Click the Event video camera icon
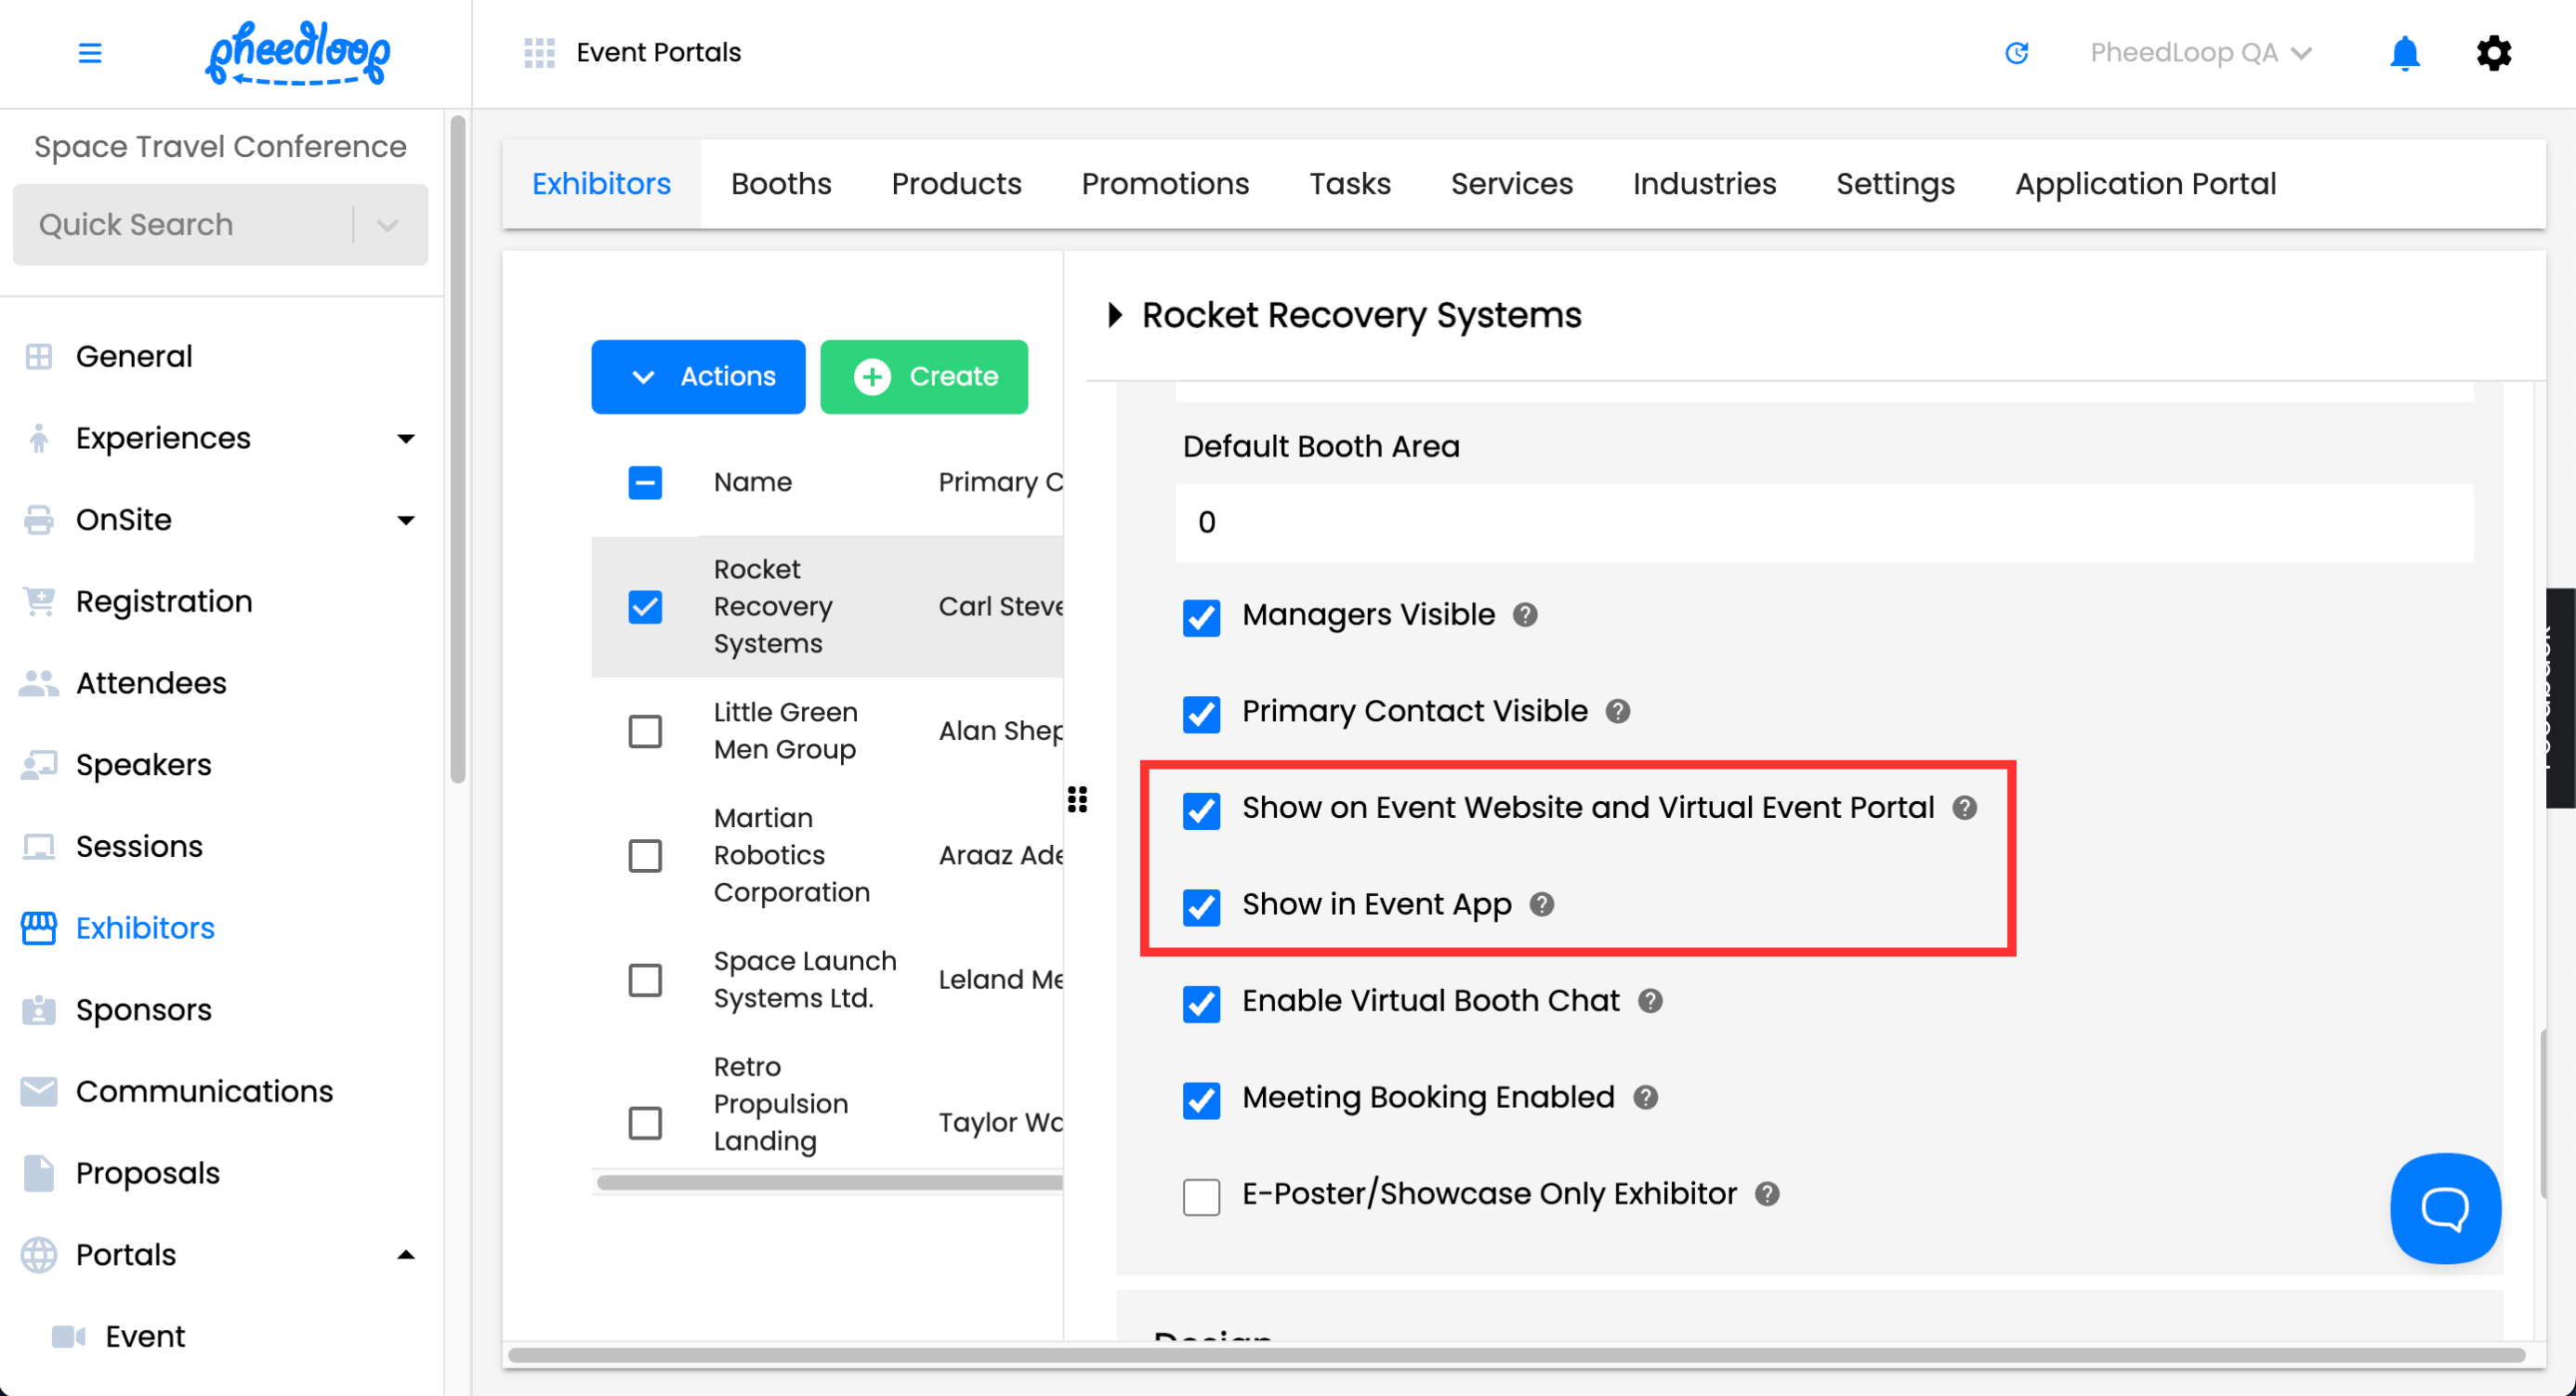 [69, 1338]
